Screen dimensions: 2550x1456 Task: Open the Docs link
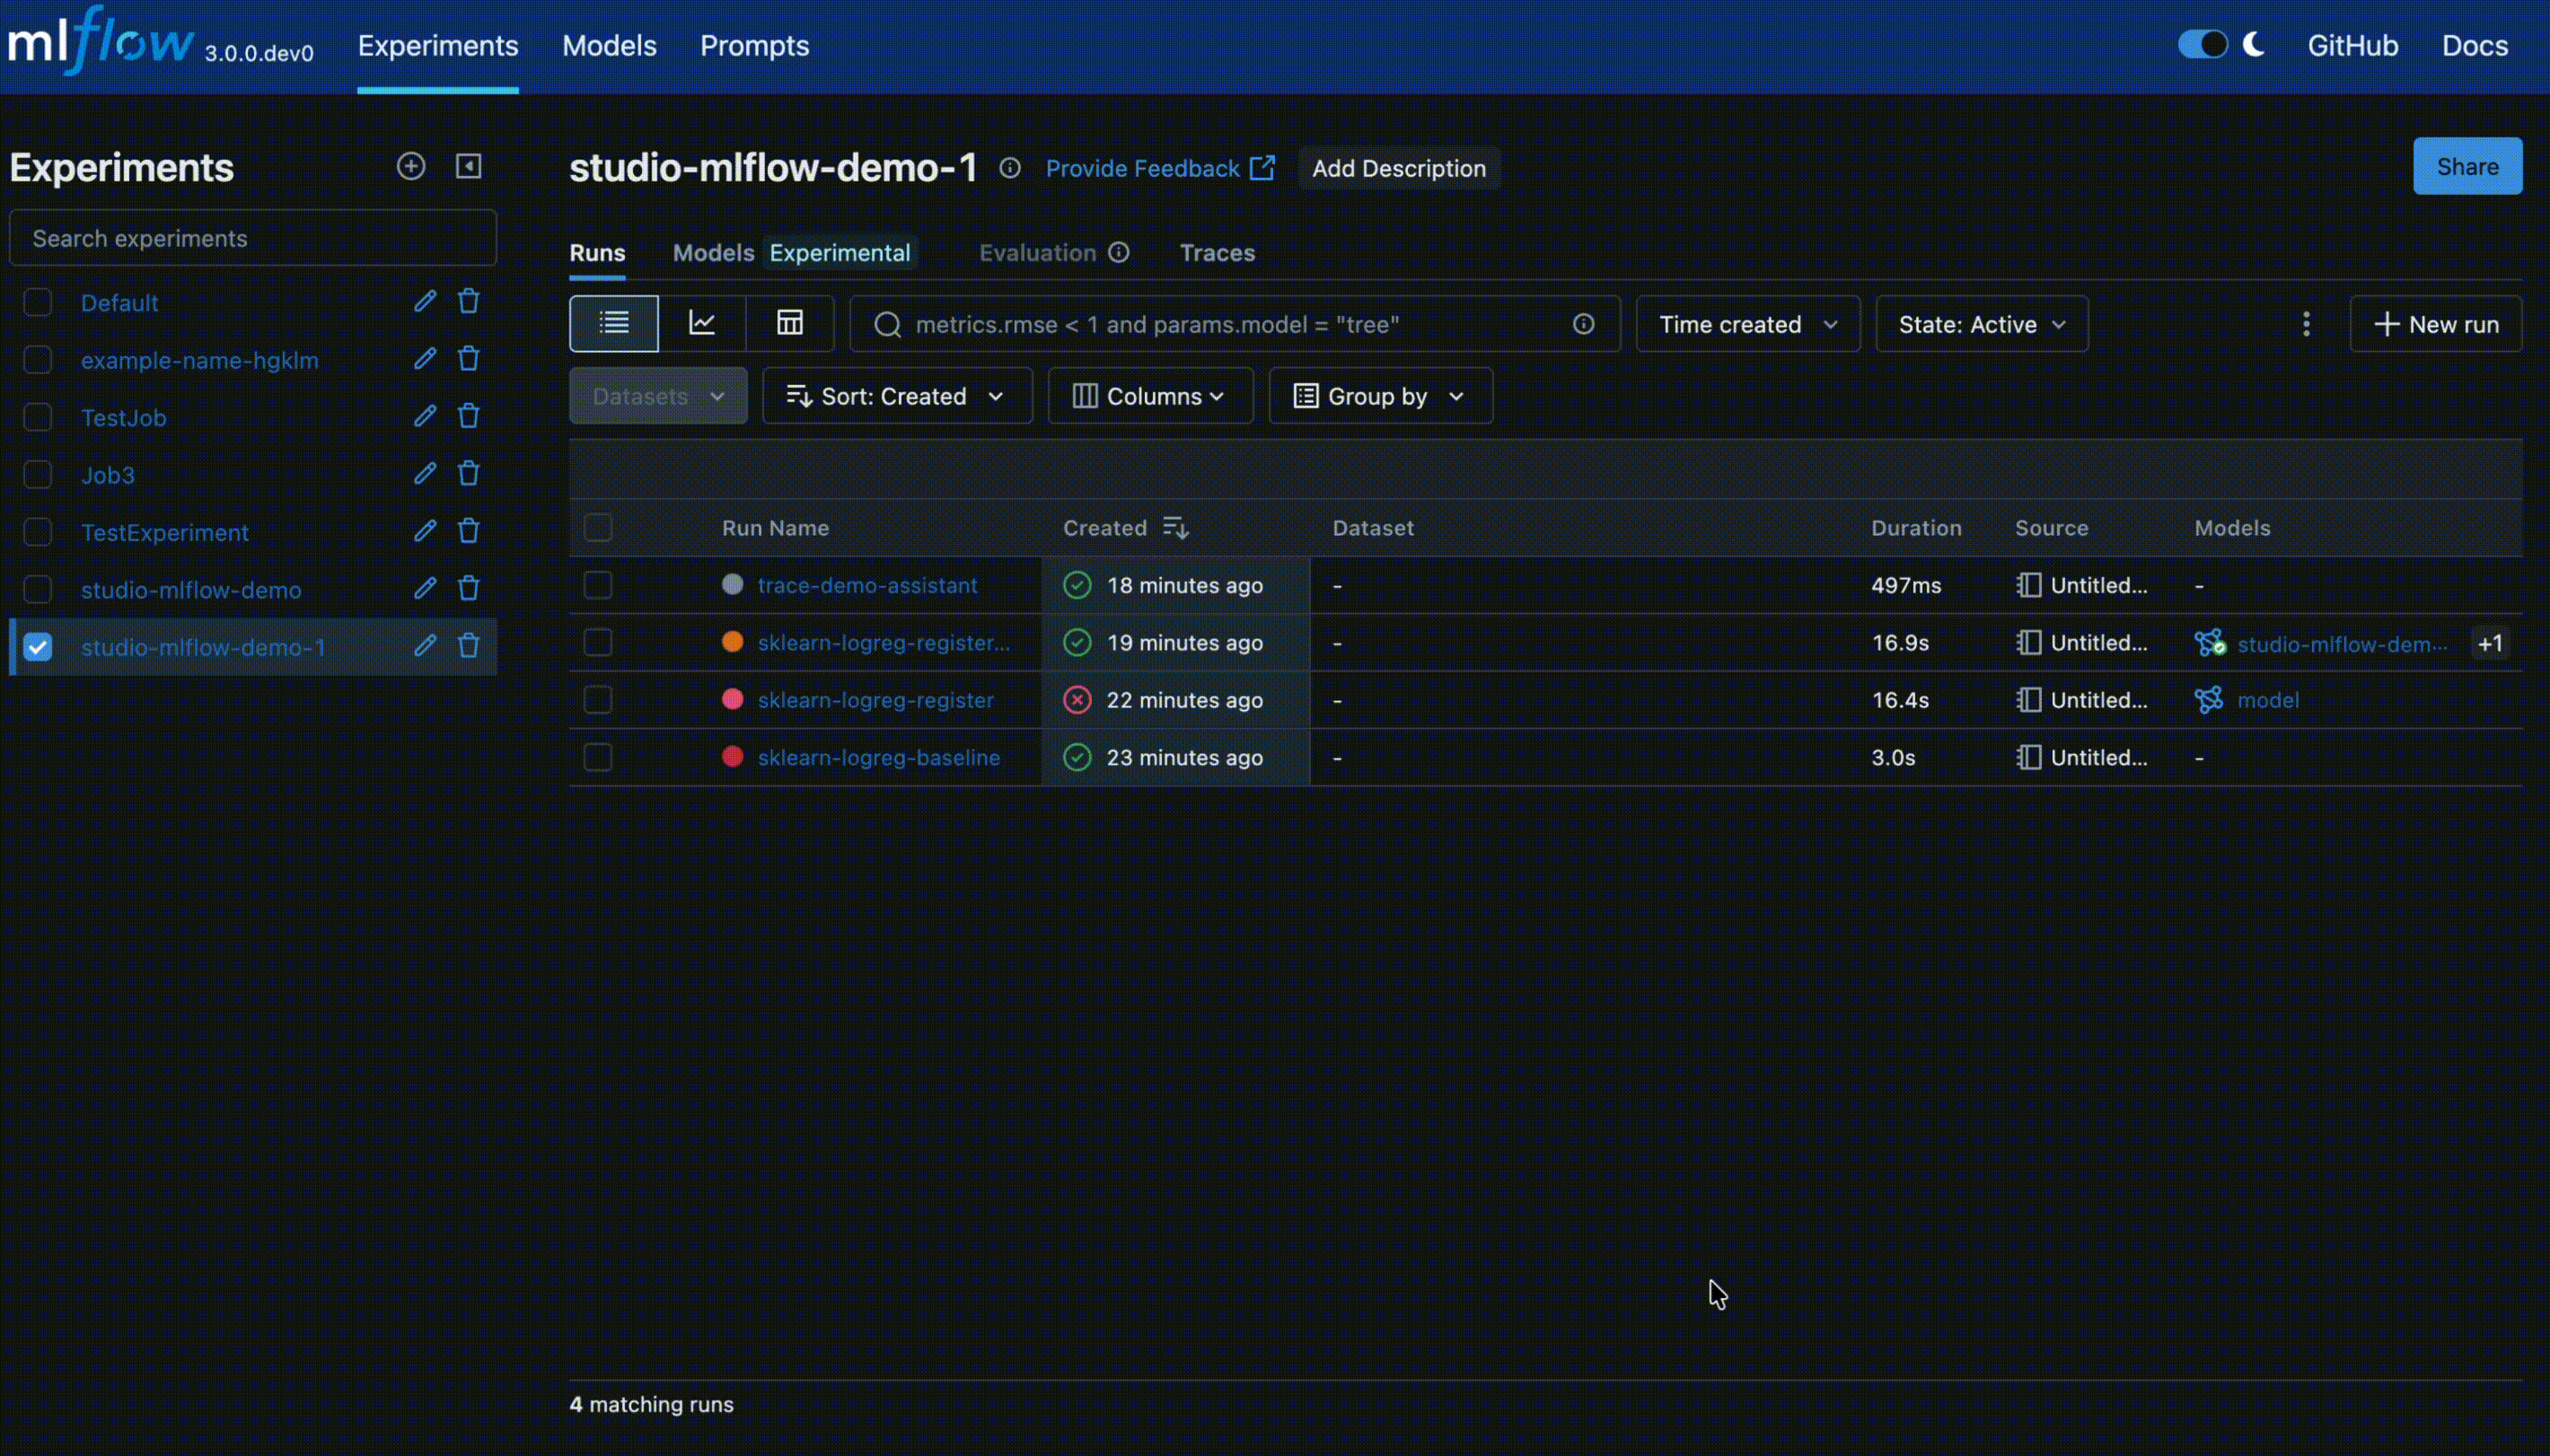point(2474,46)
